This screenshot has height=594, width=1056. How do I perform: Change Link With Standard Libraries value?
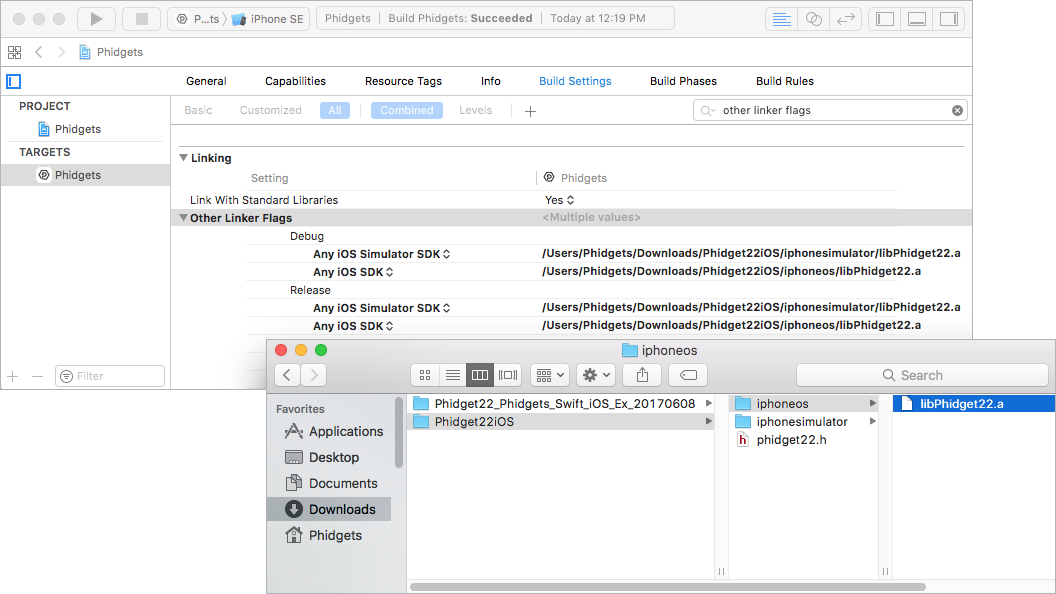tap(560, 200)
